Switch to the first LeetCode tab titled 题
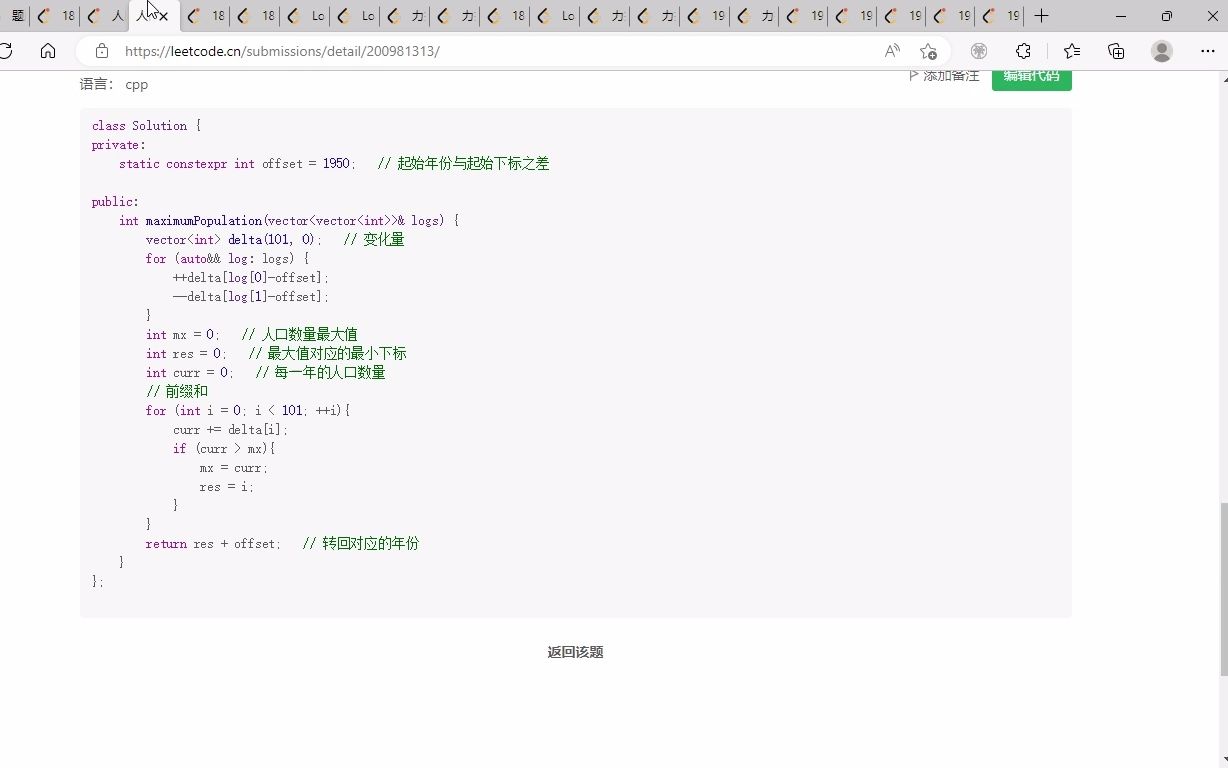The image size is (1228, 768). pyautogui.click(x=17, y=16)
